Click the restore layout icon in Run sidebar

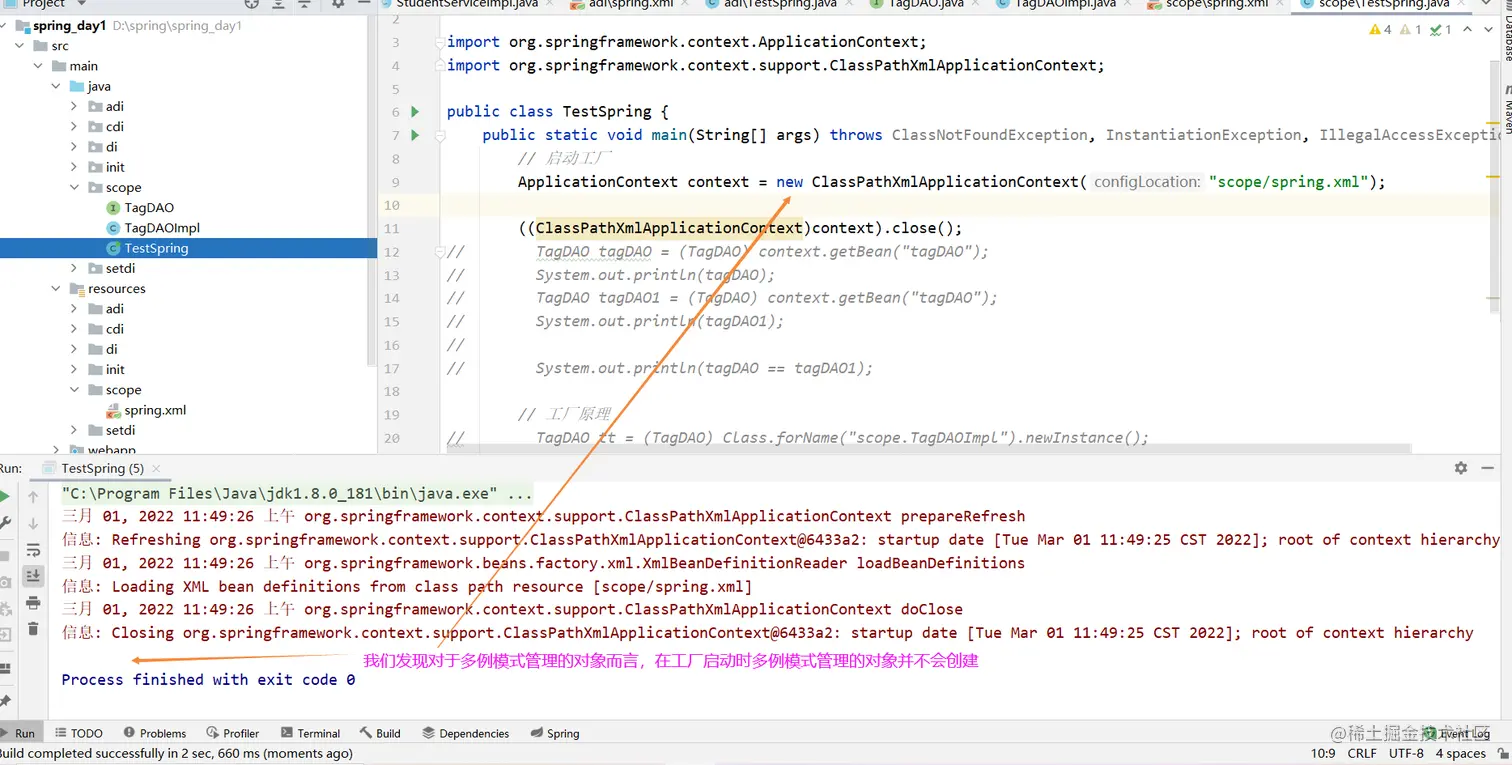[4, 669]
